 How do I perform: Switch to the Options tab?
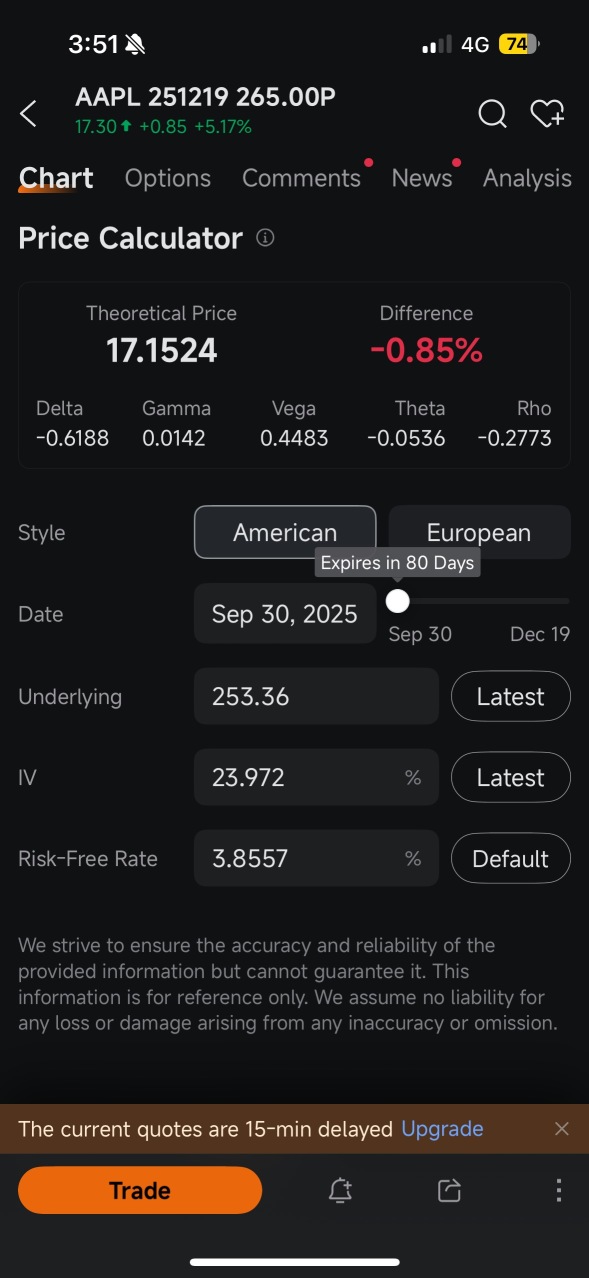click(x=167, y=178)
